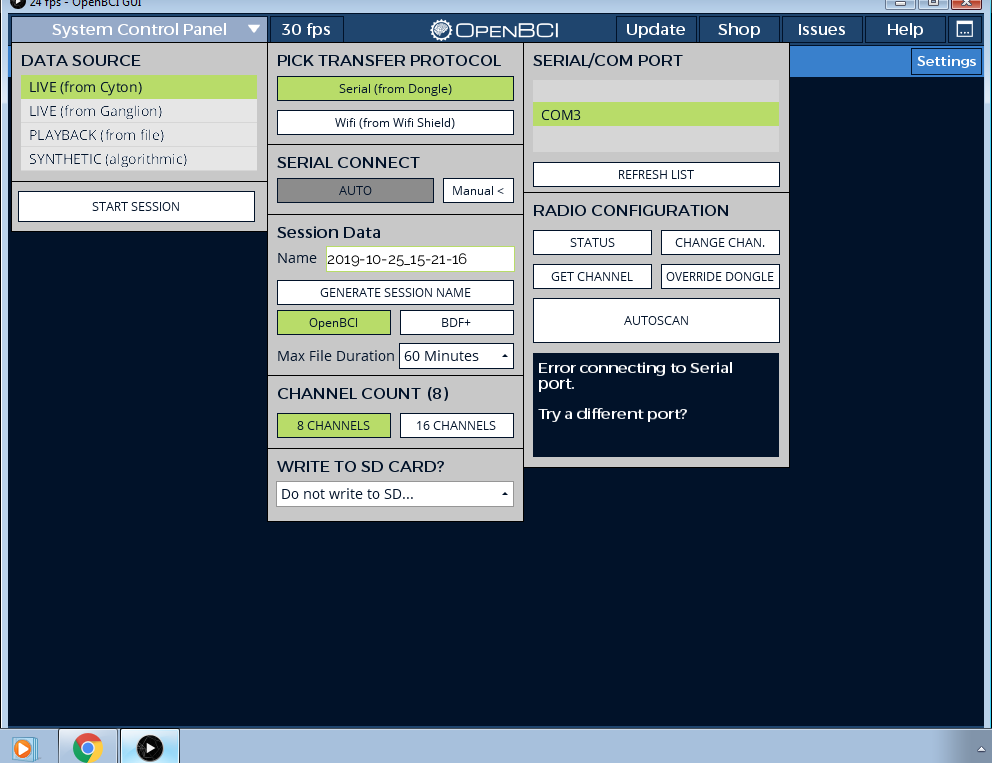The width and height of the screenshot is (992, 763).
Task: Open the Shop menu item
Action: point(738,30)
